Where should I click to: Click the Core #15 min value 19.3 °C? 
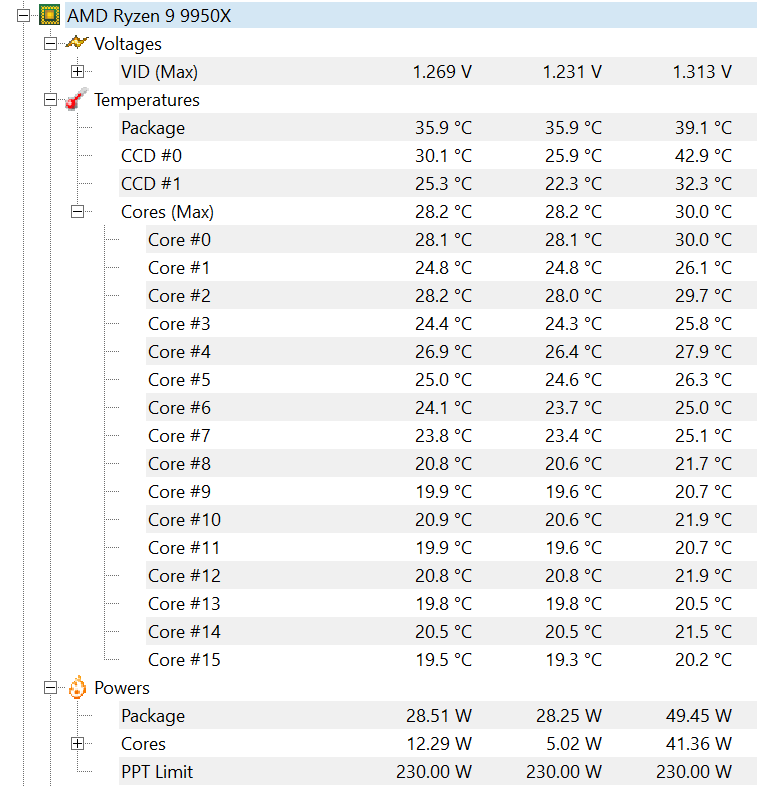pos(574,660)
